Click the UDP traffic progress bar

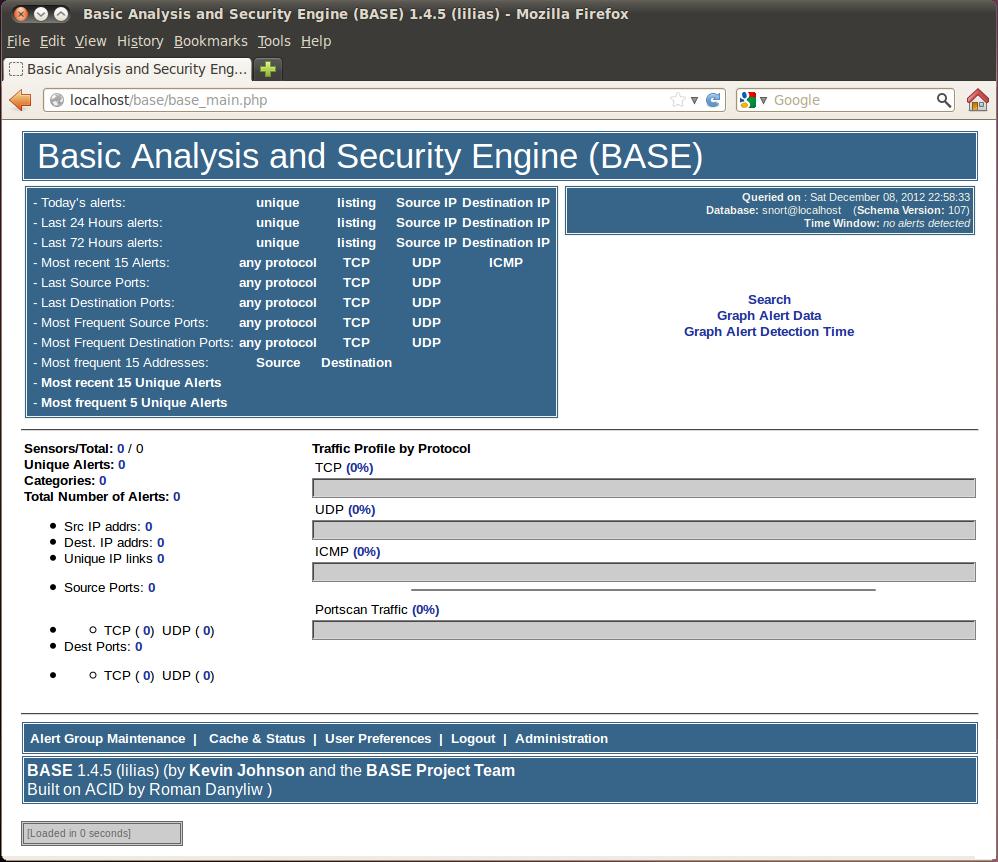pos(643,530)
